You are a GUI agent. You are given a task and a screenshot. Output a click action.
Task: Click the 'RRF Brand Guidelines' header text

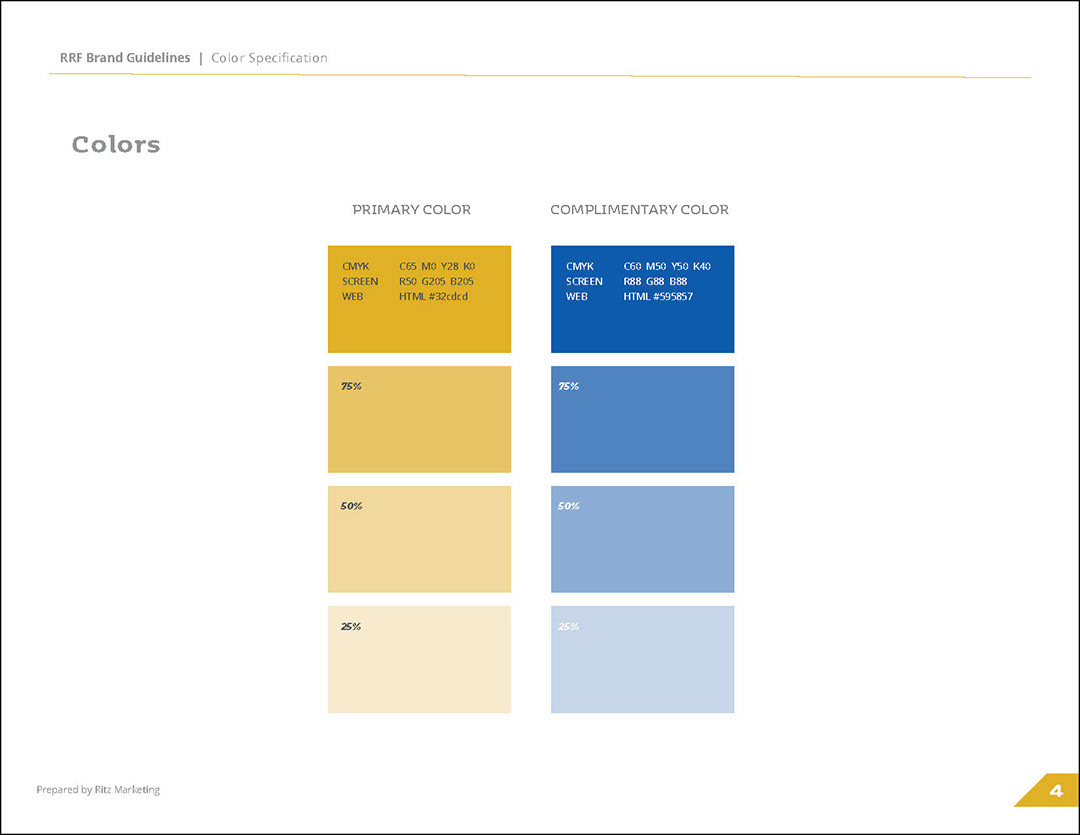point(125,58)
